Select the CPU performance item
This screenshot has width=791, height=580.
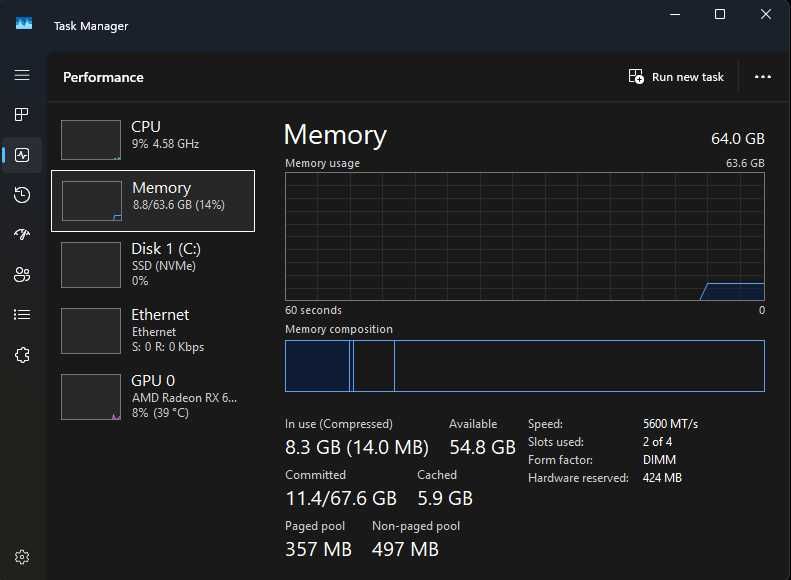(153, 139)
